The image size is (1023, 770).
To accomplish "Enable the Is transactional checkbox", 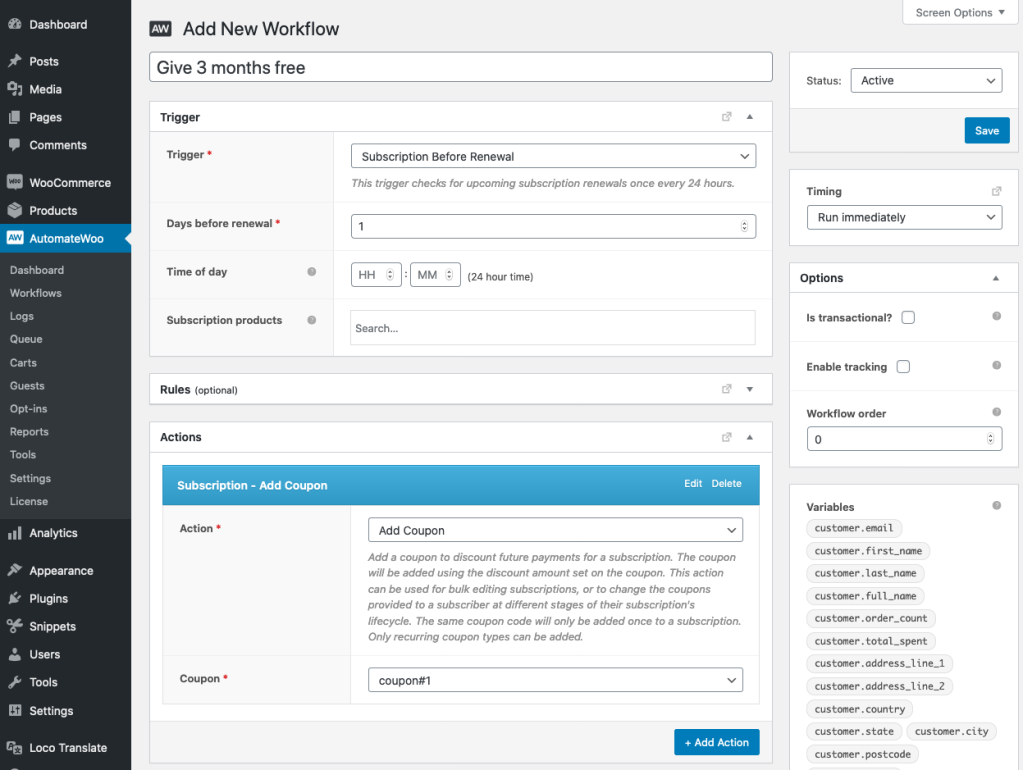I will 908,318.
